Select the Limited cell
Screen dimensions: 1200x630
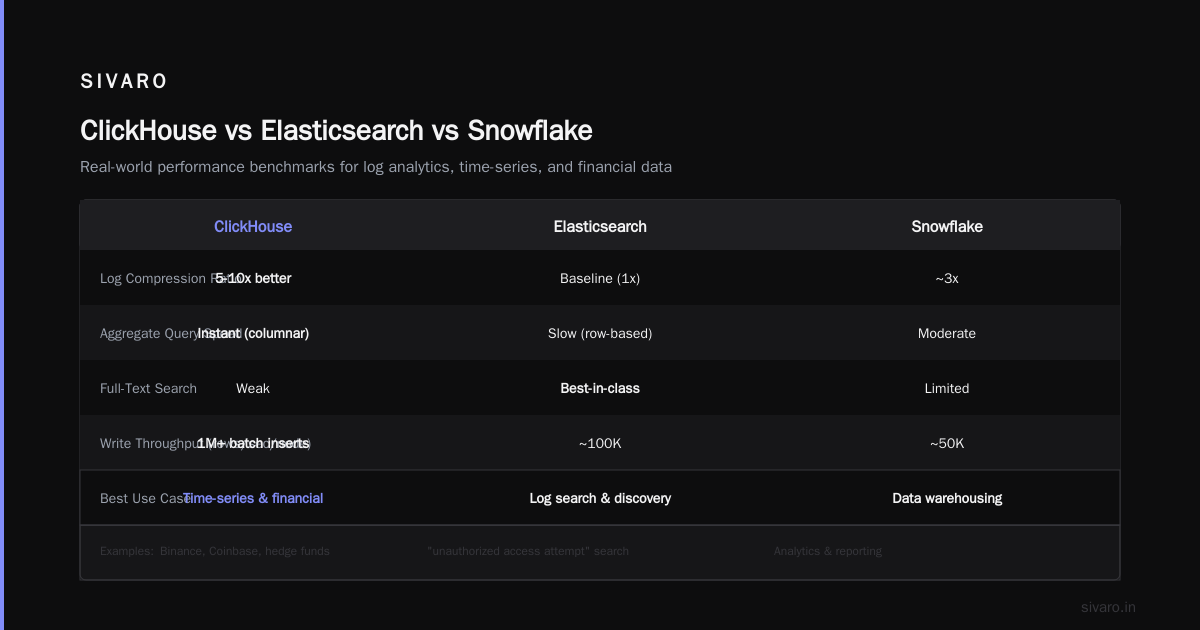pos(947,389)
